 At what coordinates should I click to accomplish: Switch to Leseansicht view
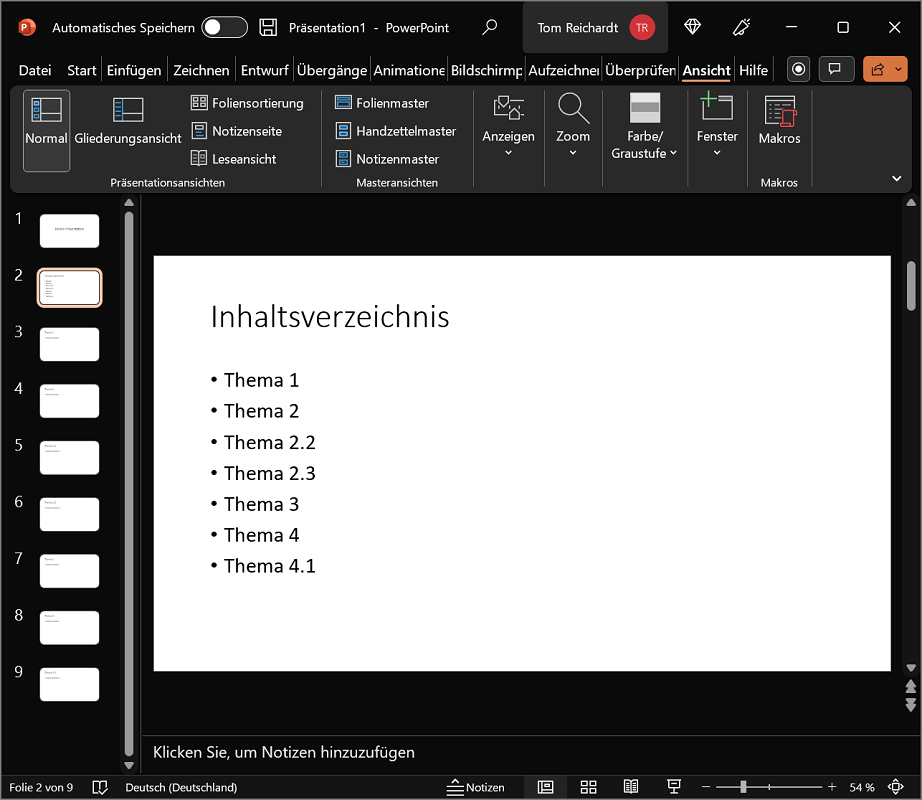233,159
